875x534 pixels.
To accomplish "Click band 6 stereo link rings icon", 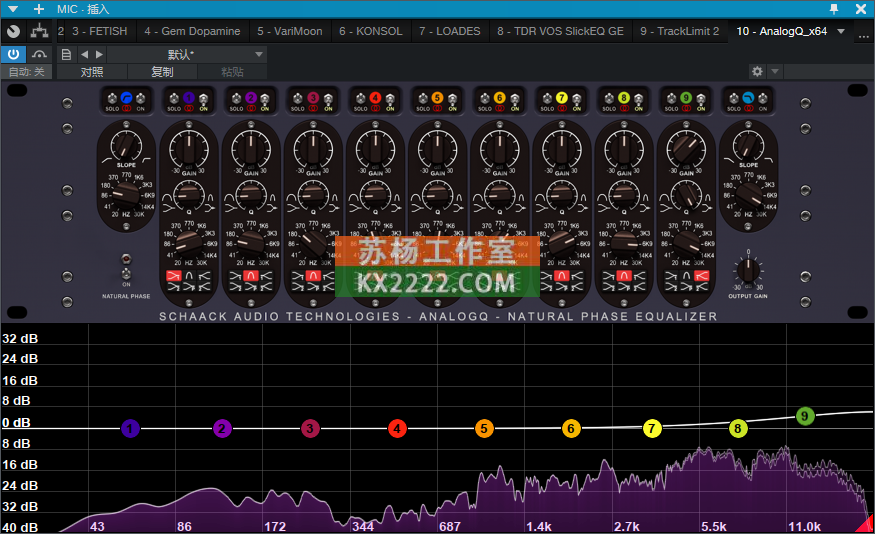I will 500,109.
